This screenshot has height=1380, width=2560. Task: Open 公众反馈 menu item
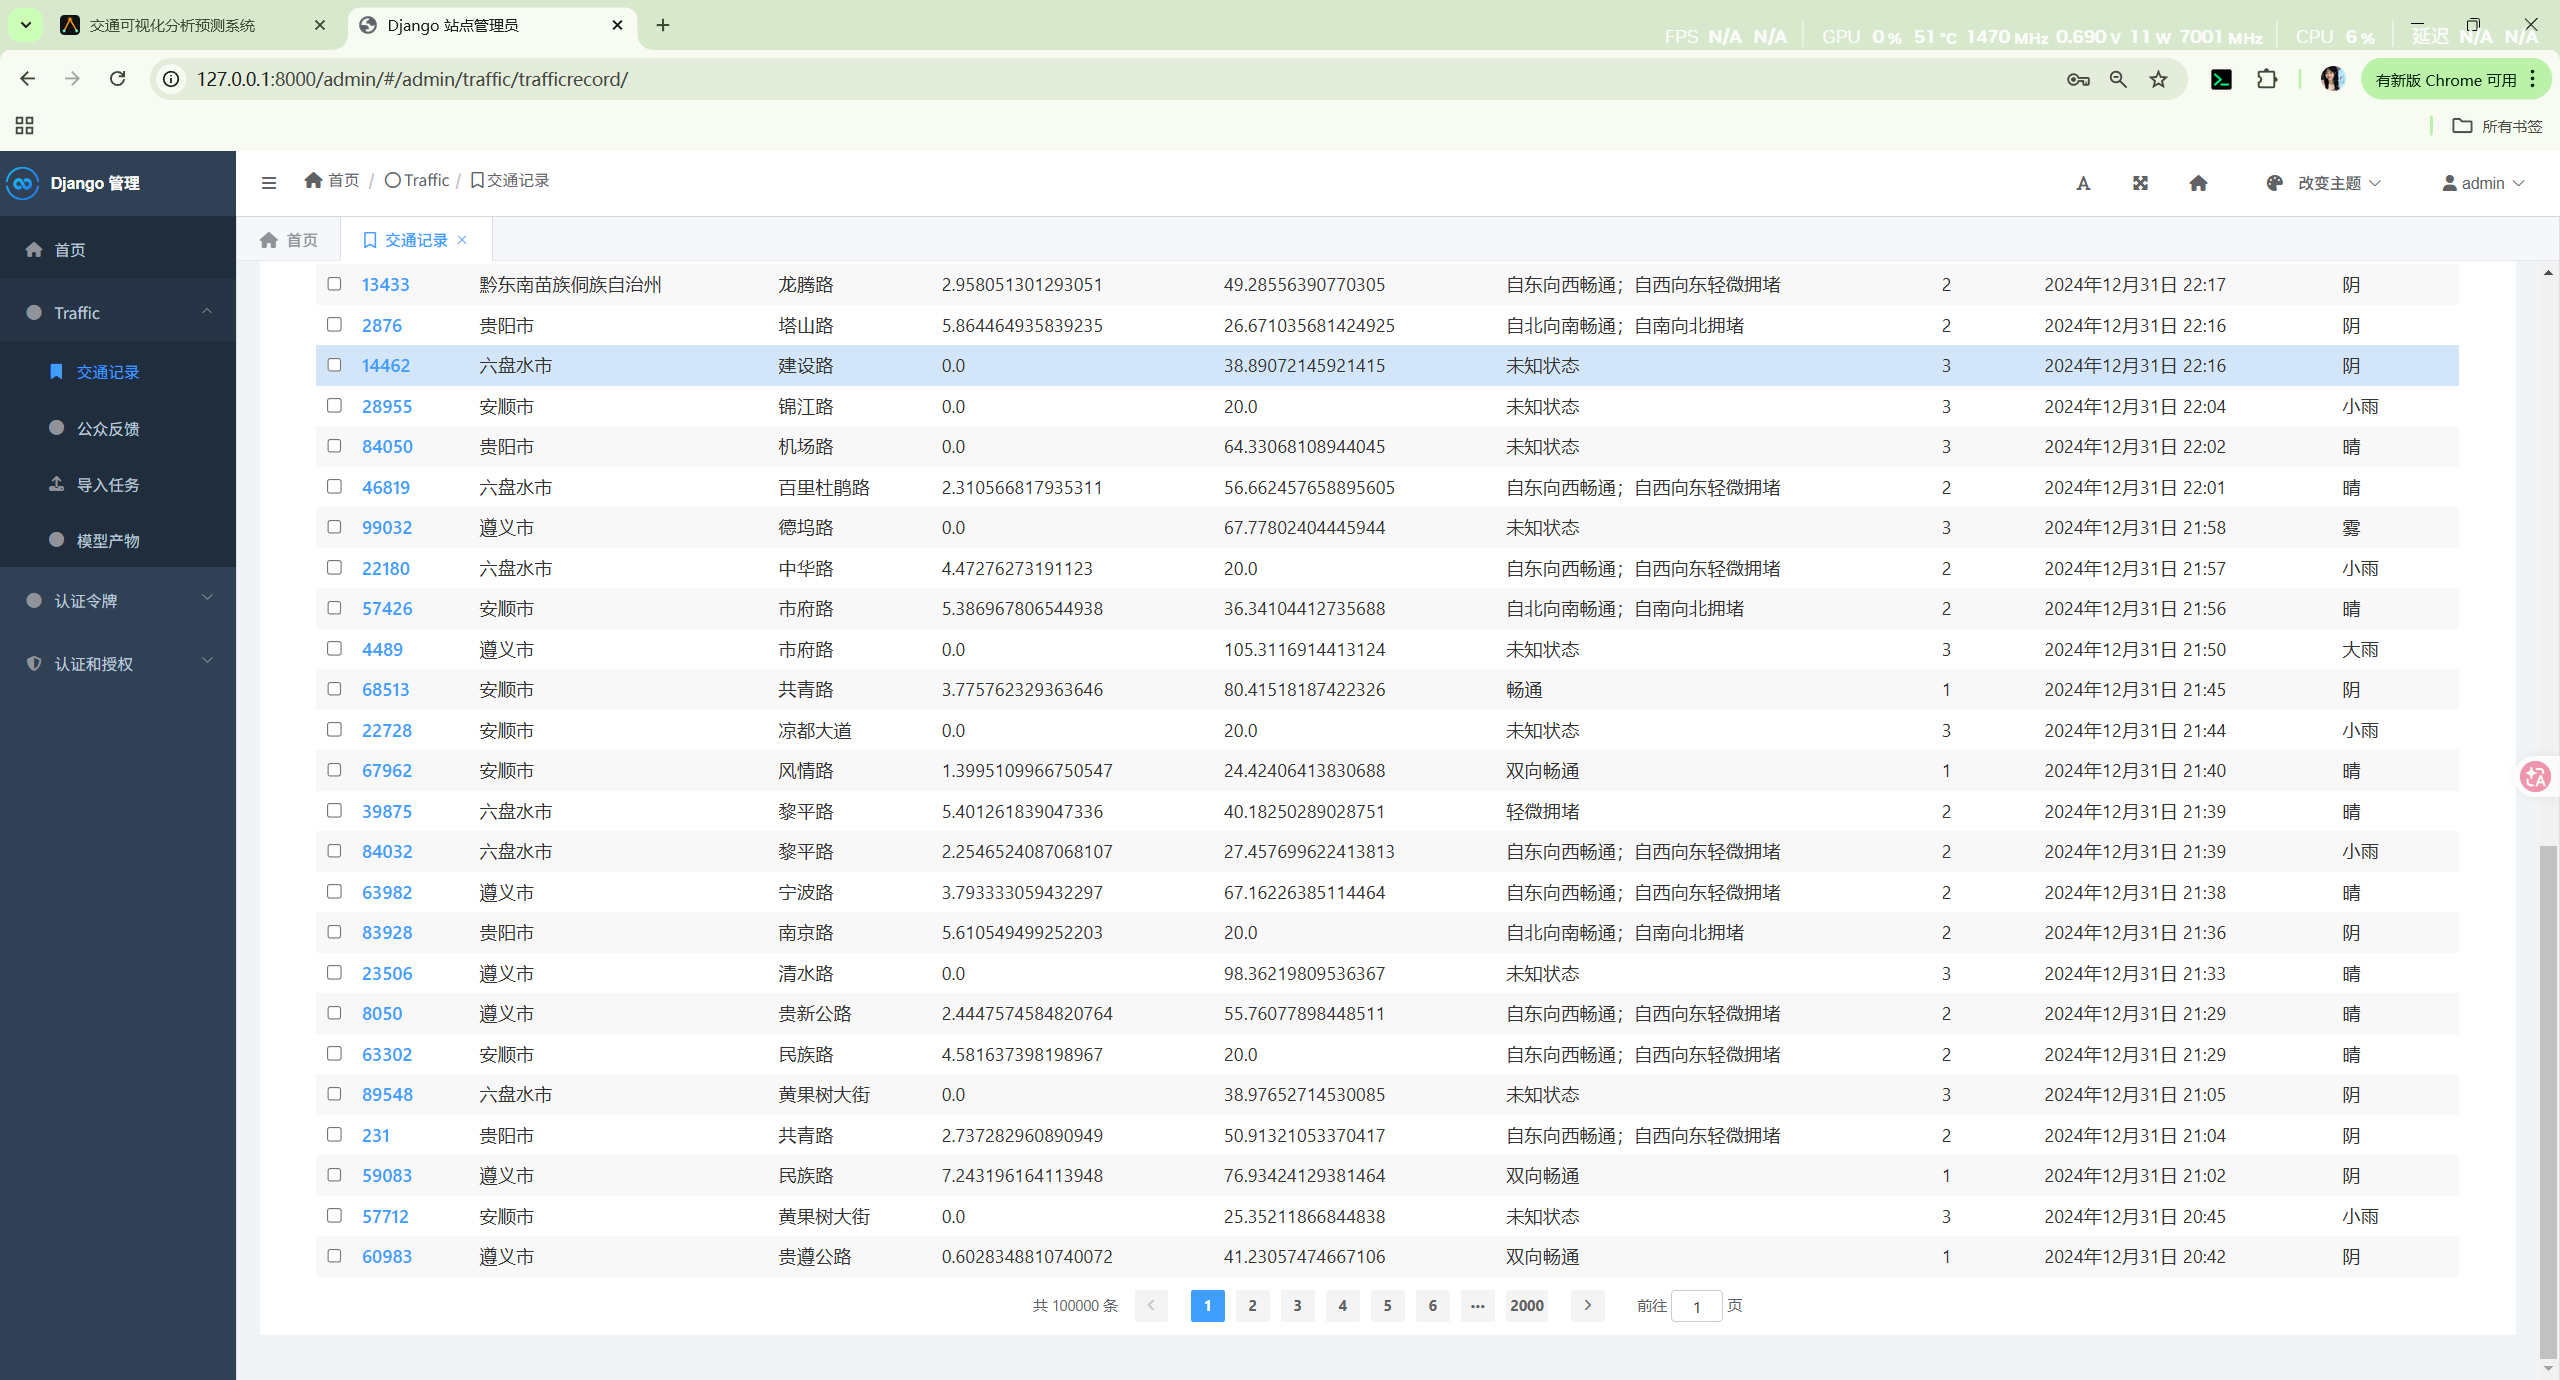pyautogui.click(x=108, y=429)
